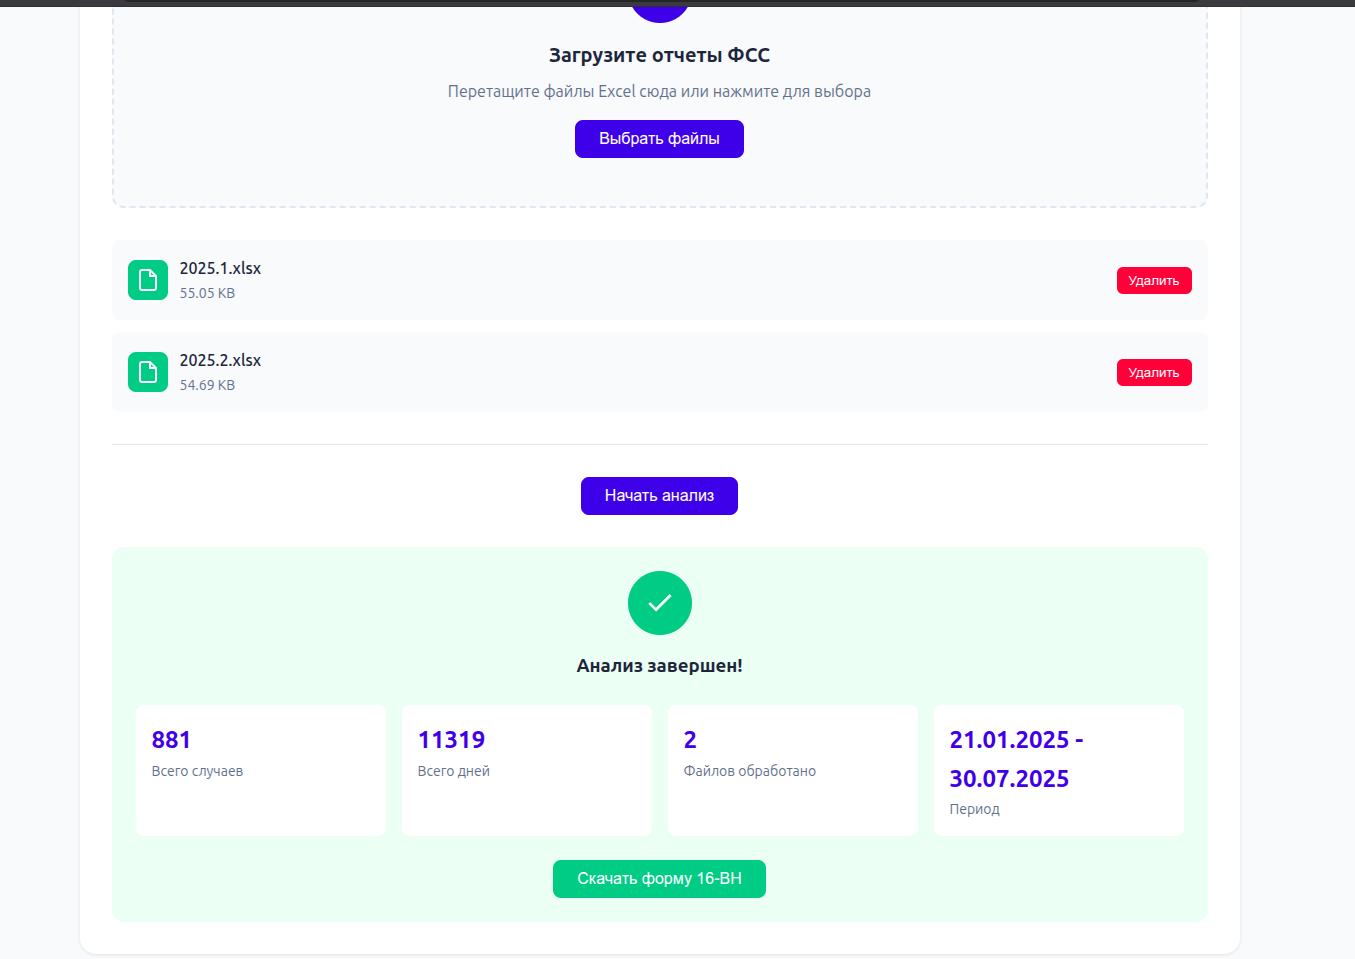The width and height of the screenshot is (1355, 959).
Task: Select the 2025.2.xlsx file name
Action: 220,360
